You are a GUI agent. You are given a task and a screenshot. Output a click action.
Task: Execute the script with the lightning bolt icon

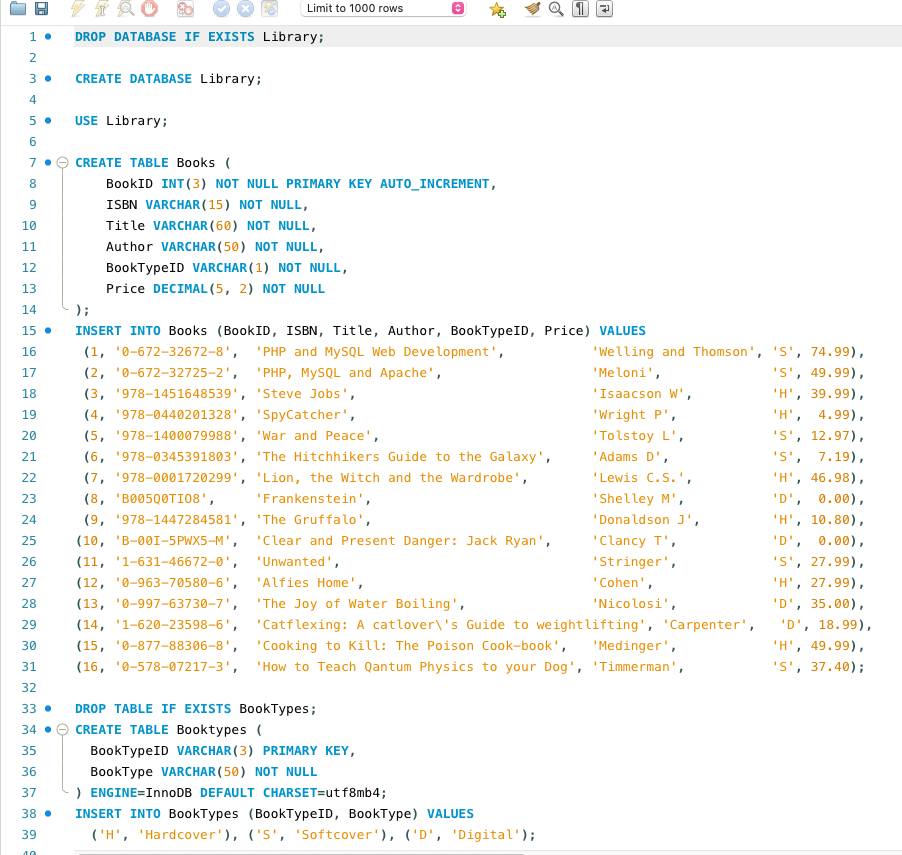[77, 8]
